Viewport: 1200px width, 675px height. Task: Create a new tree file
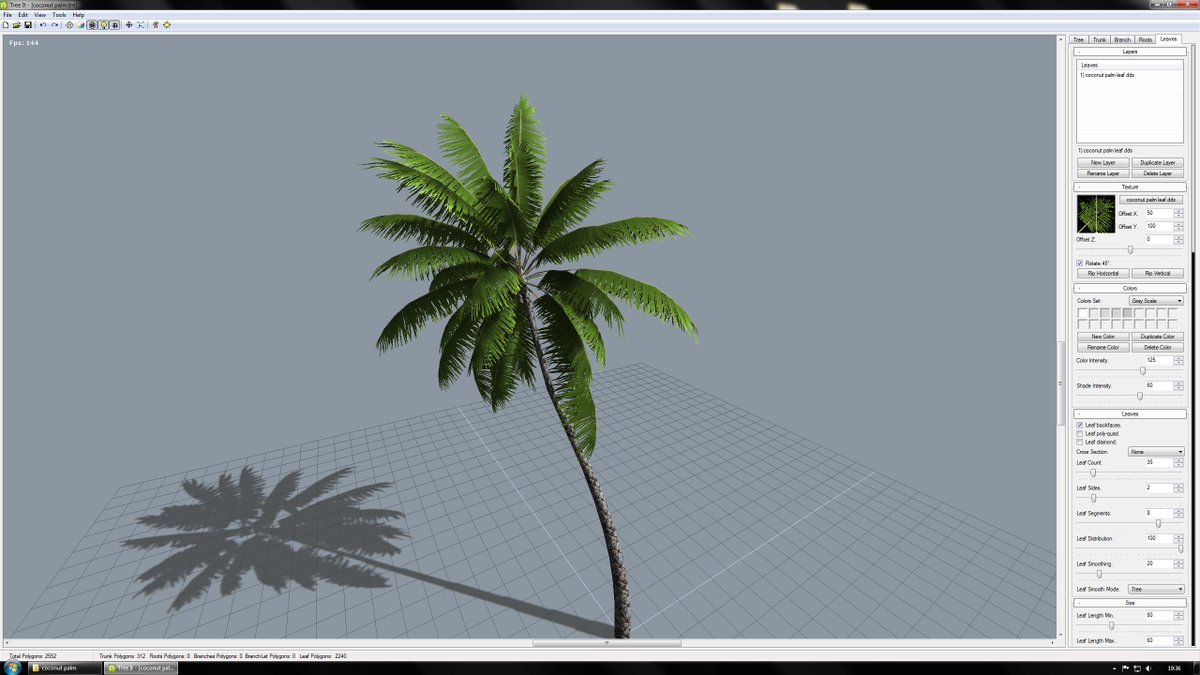[x=6, y=25]
